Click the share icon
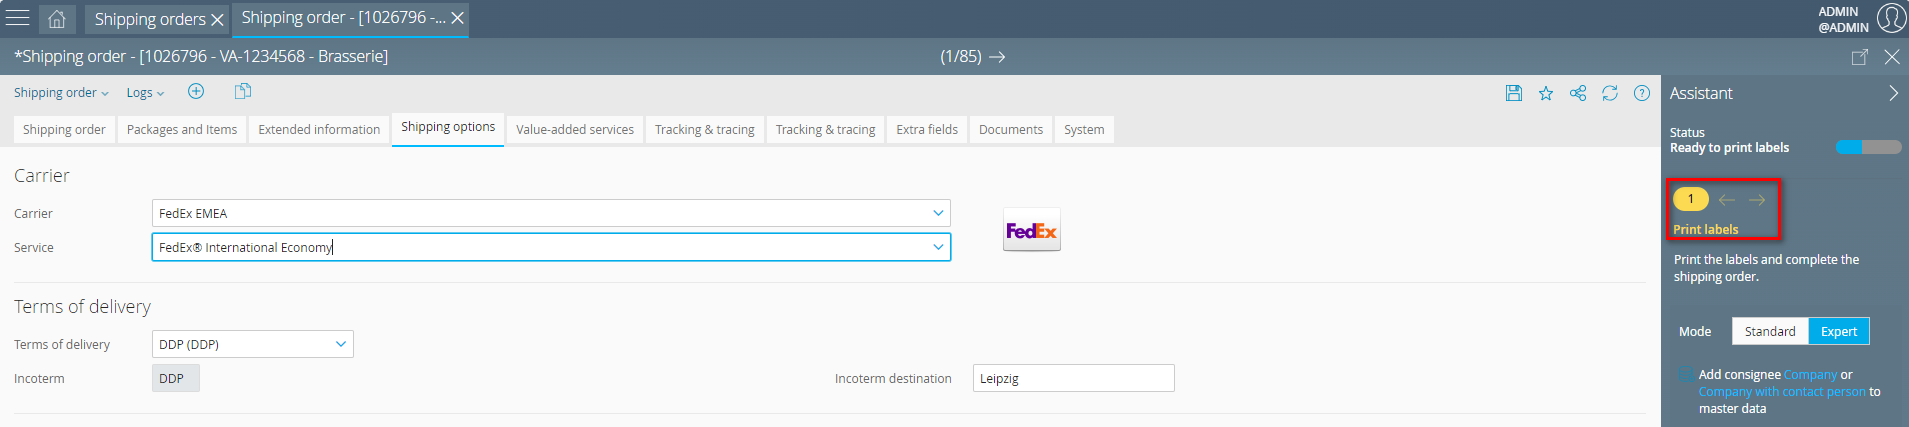Viewport: 1909px width, 427px height. tap(1578, 93)
